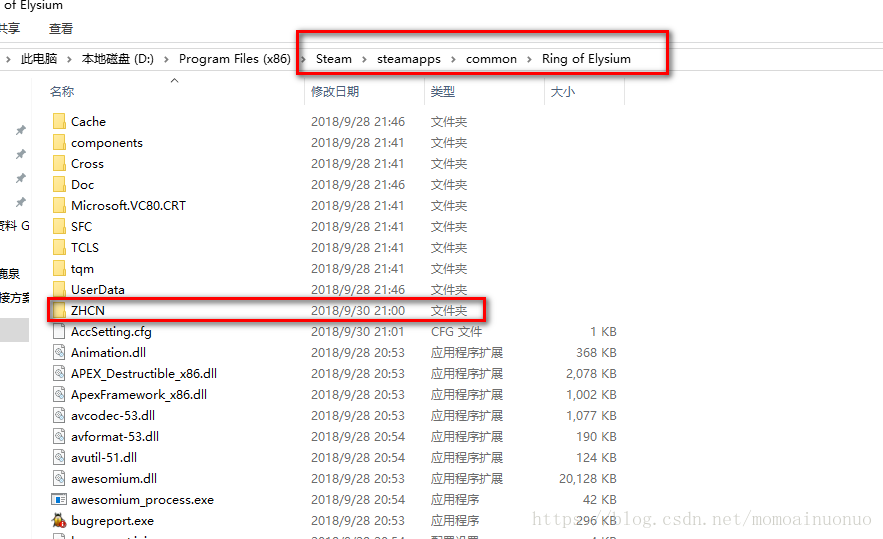Select the components folder name
This screenshot has width=883, height=539.
point(107,143)
